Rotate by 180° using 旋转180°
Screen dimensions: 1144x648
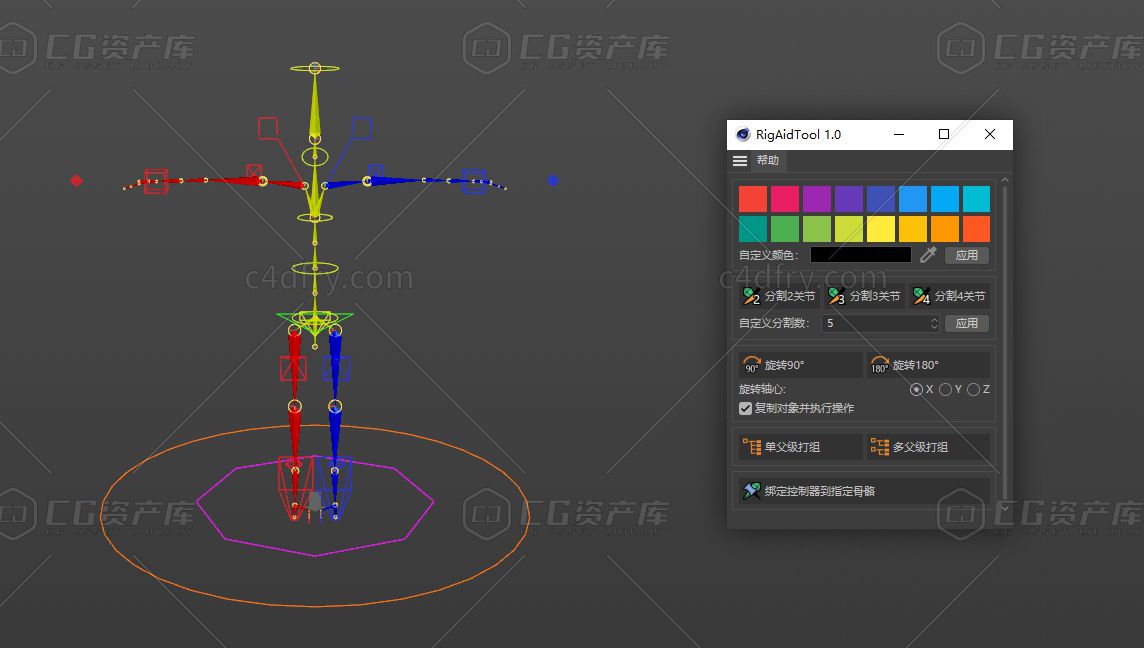tap(929, 365)
